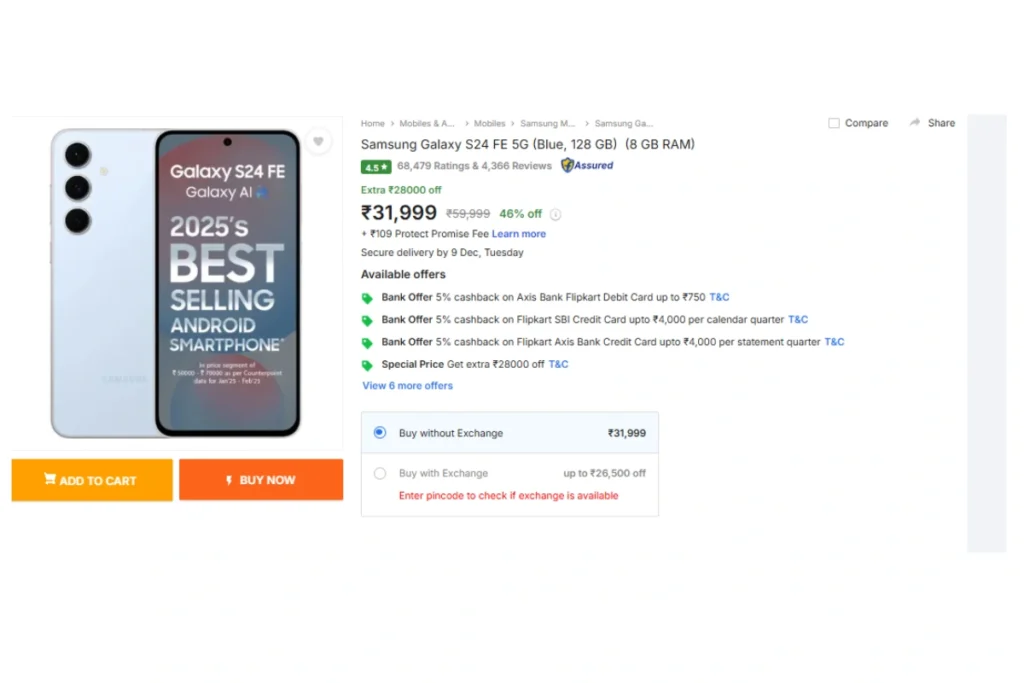Click the price info icon
1024x683 pixels.
(x=556, y=214)
